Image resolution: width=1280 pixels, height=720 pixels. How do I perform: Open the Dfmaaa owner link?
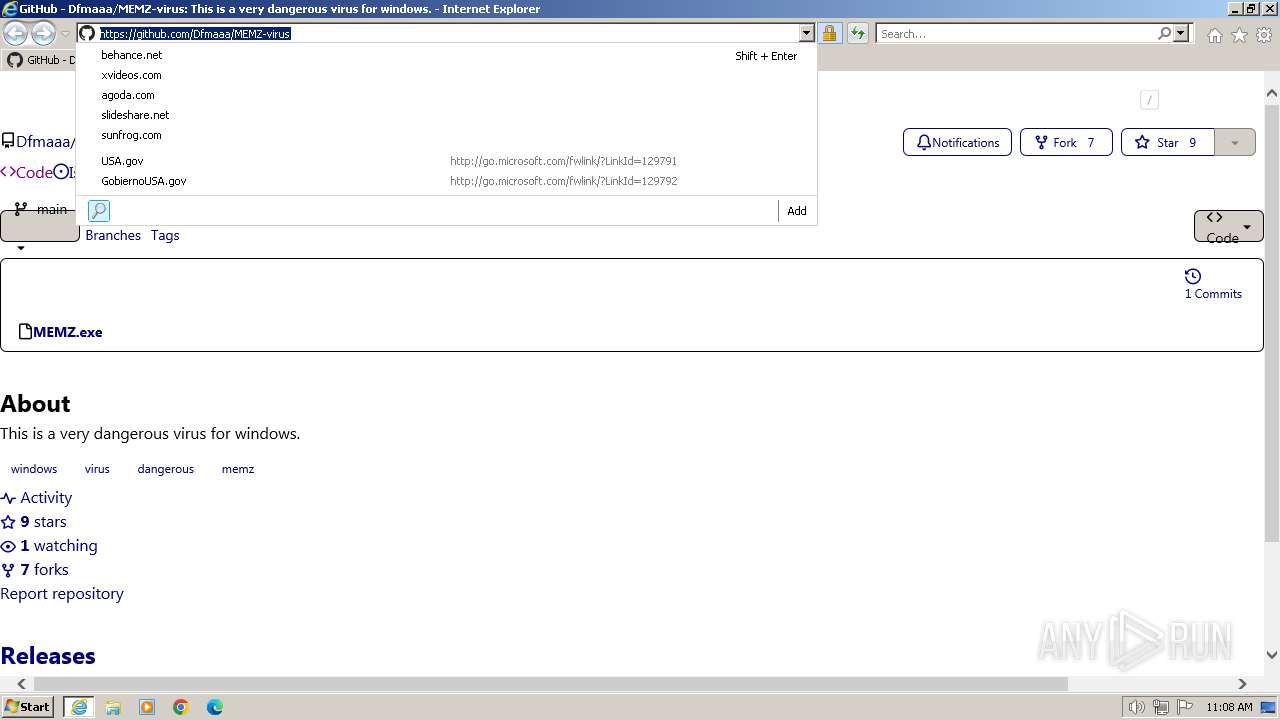coord(42,142)
